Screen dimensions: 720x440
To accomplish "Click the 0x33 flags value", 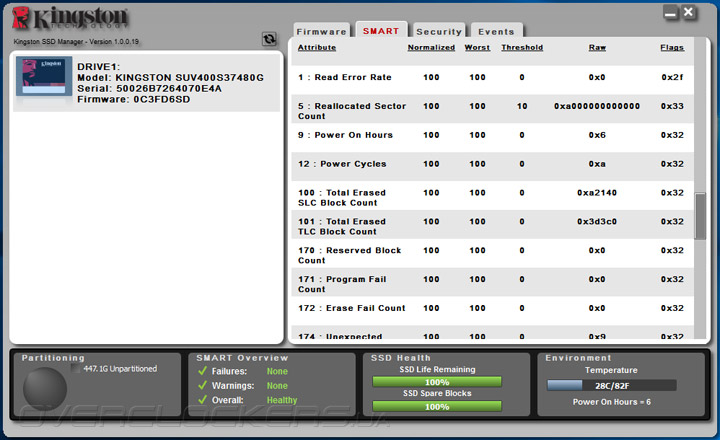I will [672, 106].
